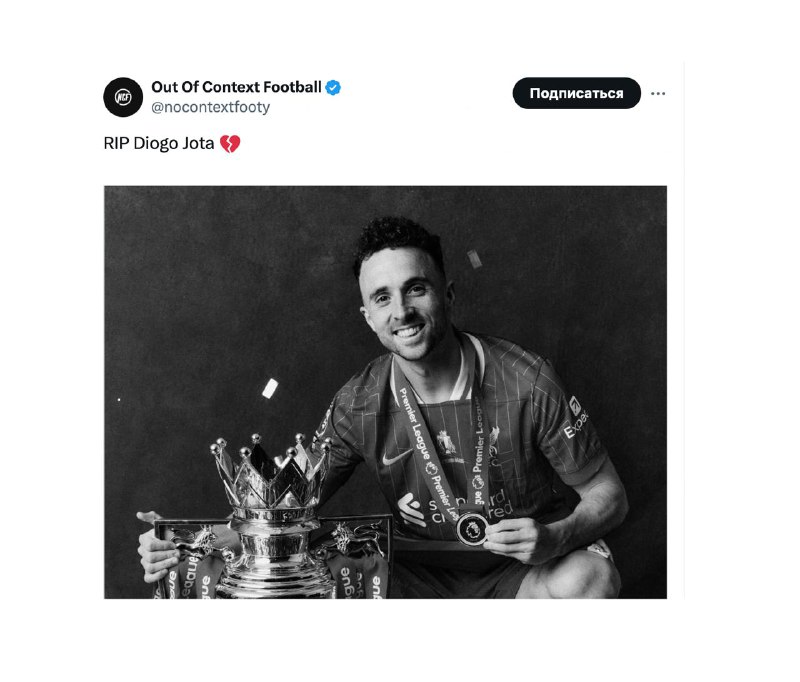The image size is (800, 682).
Task: Click the Nike swoosh on the shirt
Action: [396, 456]
